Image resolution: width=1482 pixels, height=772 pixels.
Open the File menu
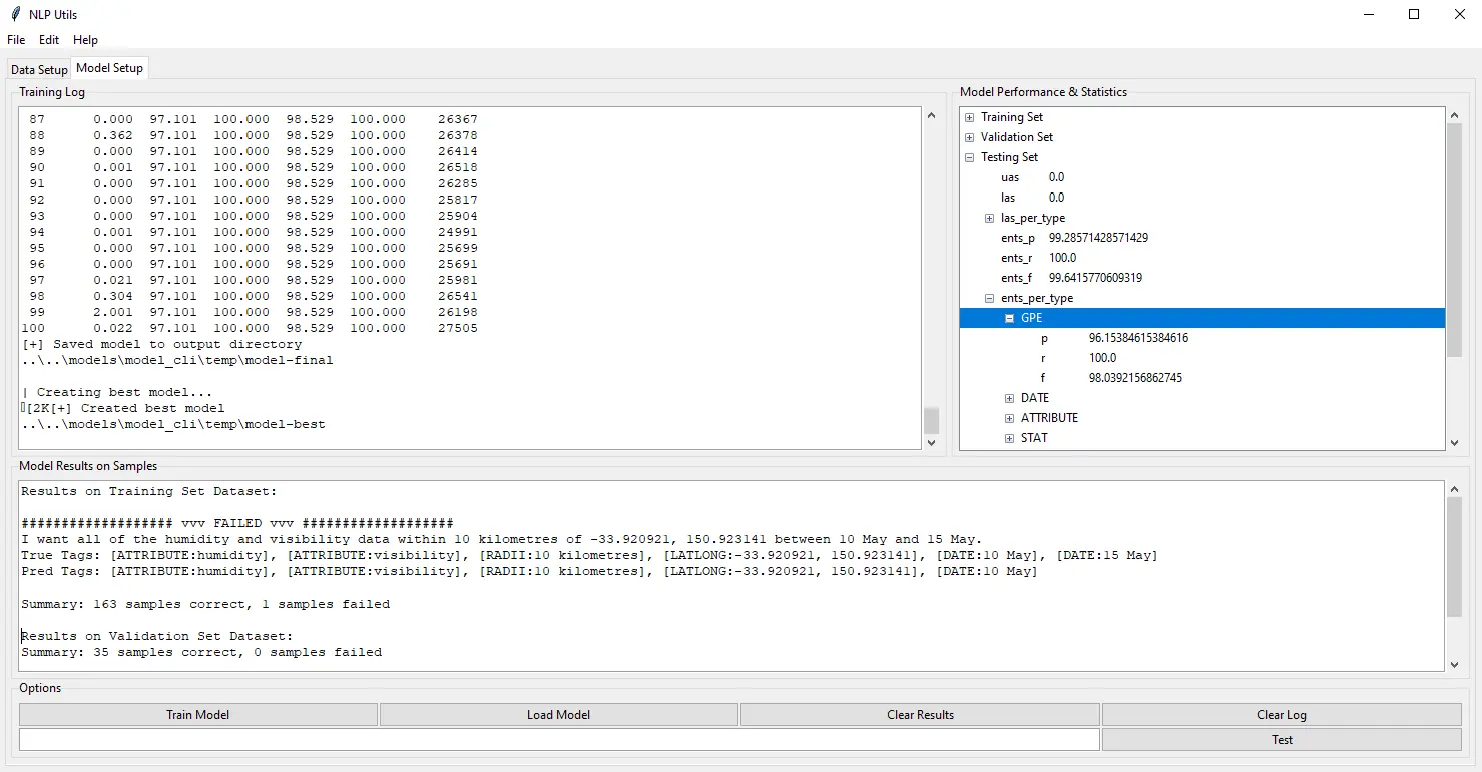15,40
